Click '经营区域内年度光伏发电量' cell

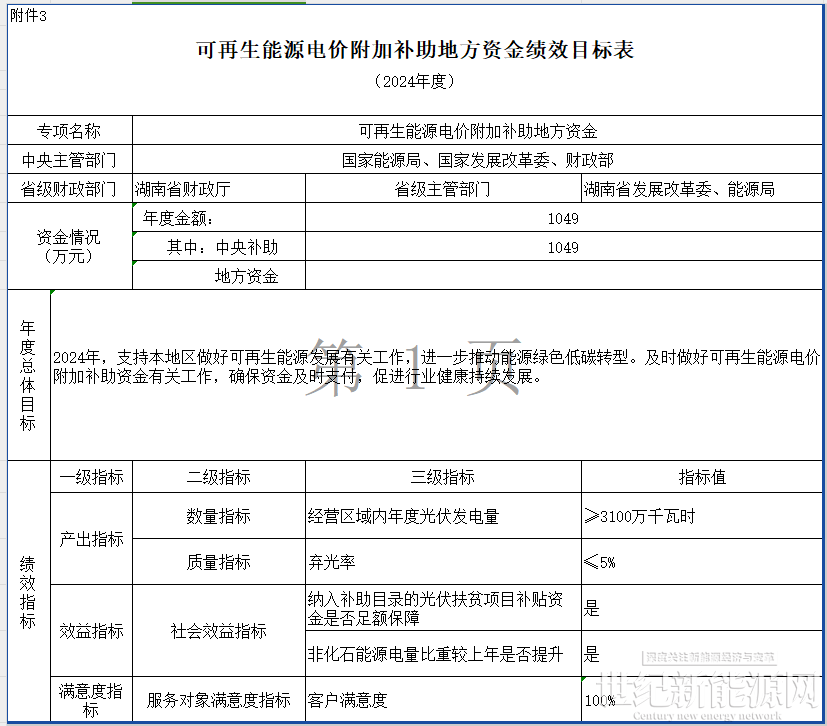pos(443,516)
